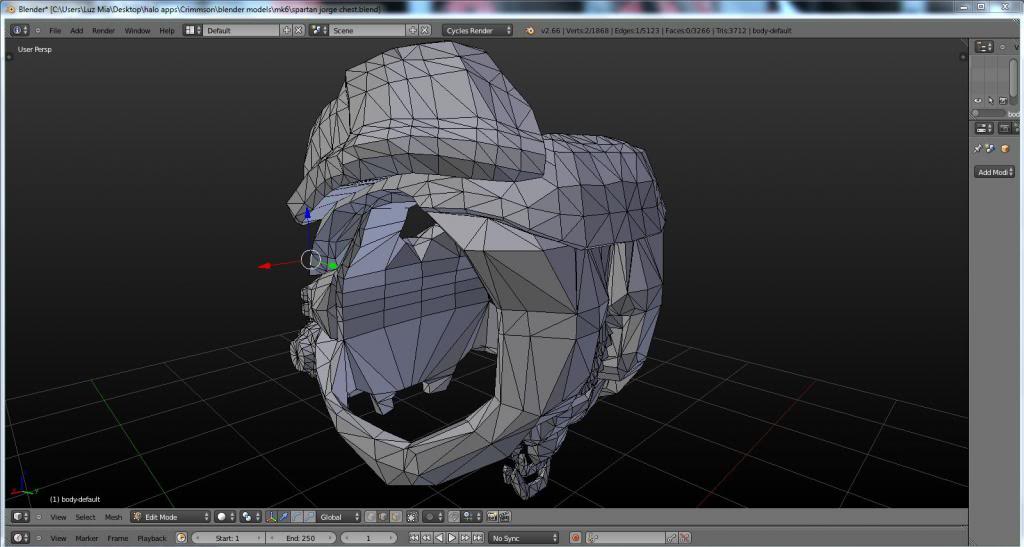The image size is (1024, 547).
Task: Toggle outliner selectable cursor icon
Action: (991, 101)
